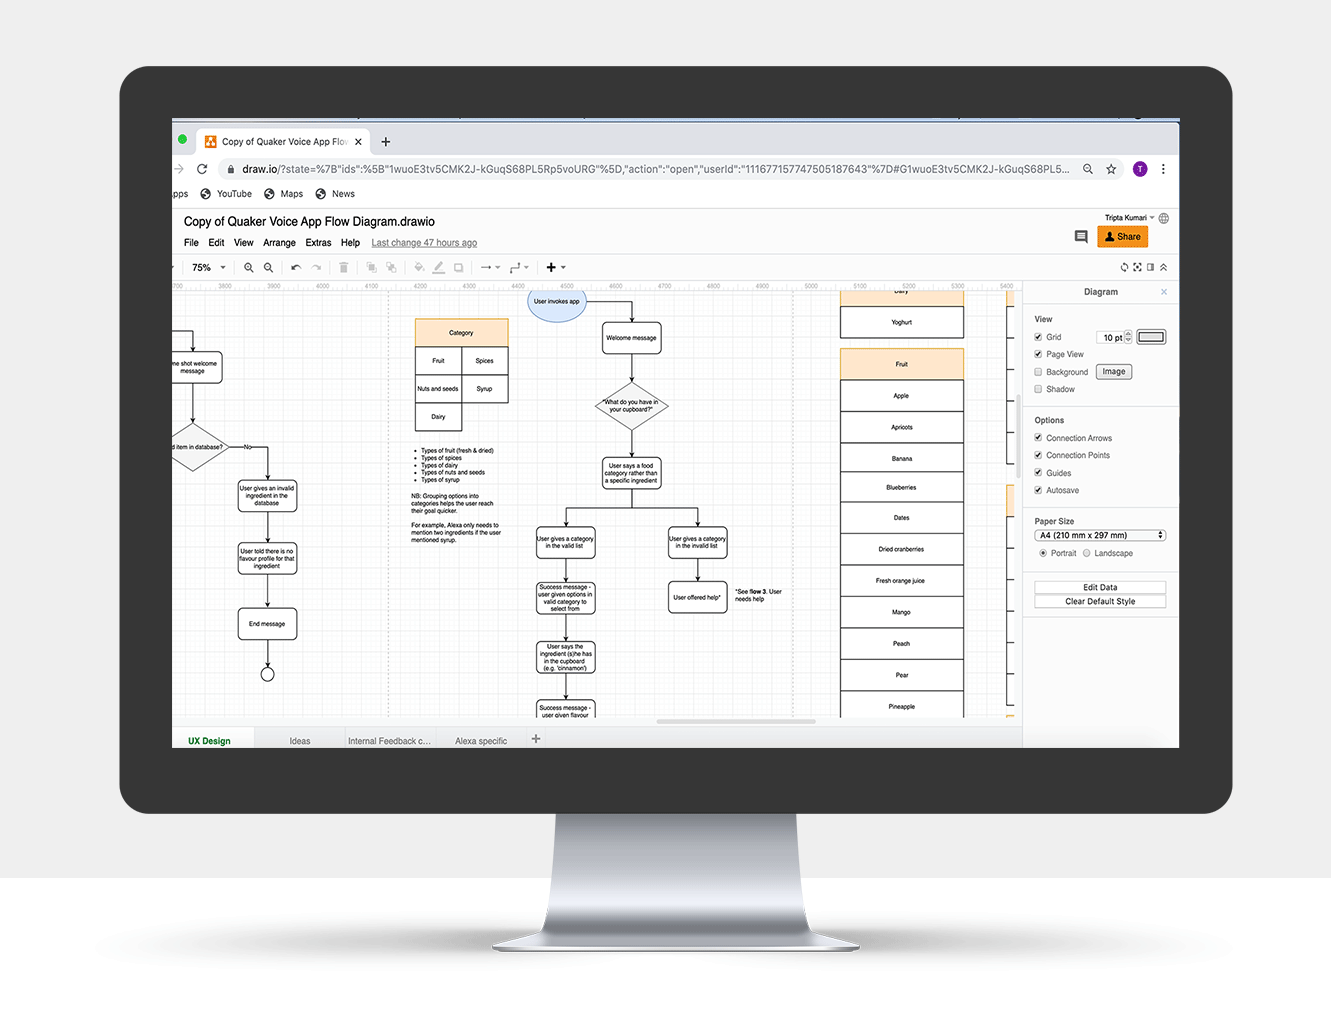Viewport: 1331px width, 1031px height.
Task: Select Portrait orientation
Action: [1043, 553]
